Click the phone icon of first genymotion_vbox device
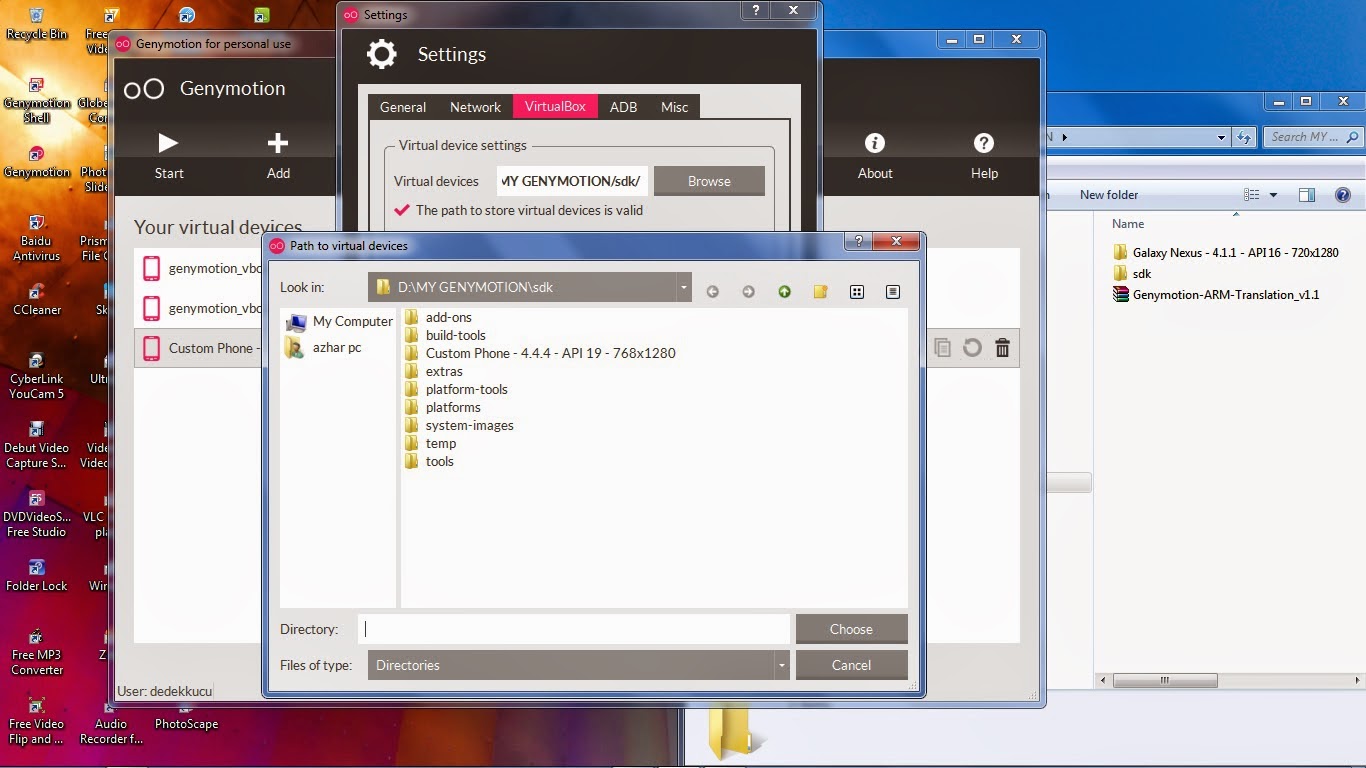This screenshot has height=768, width=1366. [x=151, y=268]
